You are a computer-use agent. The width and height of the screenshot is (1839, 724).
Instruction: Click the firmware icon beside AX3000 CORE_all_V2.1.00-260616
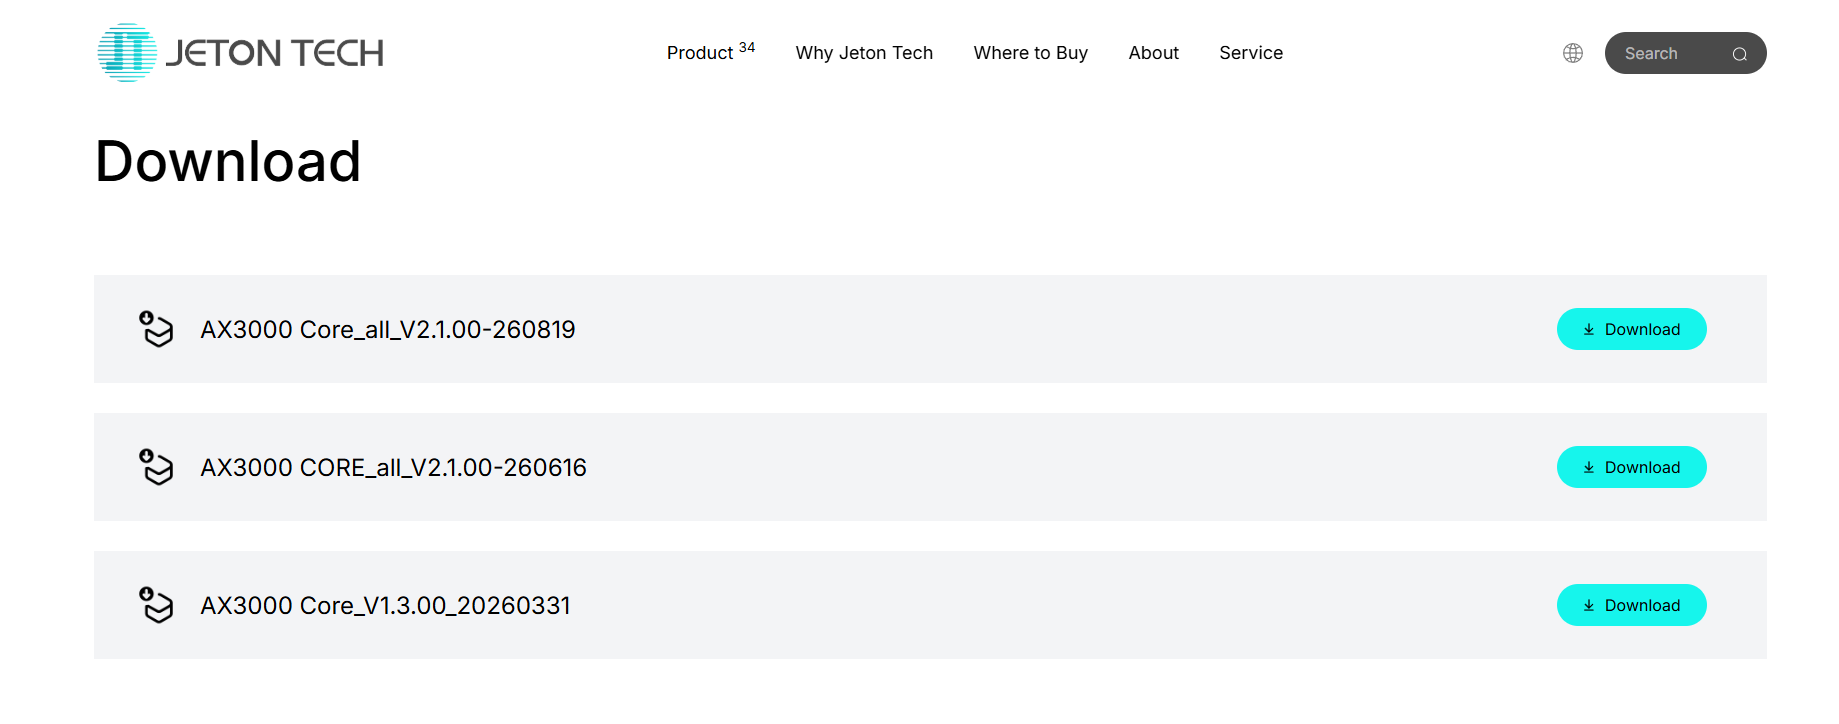[156, 467]
